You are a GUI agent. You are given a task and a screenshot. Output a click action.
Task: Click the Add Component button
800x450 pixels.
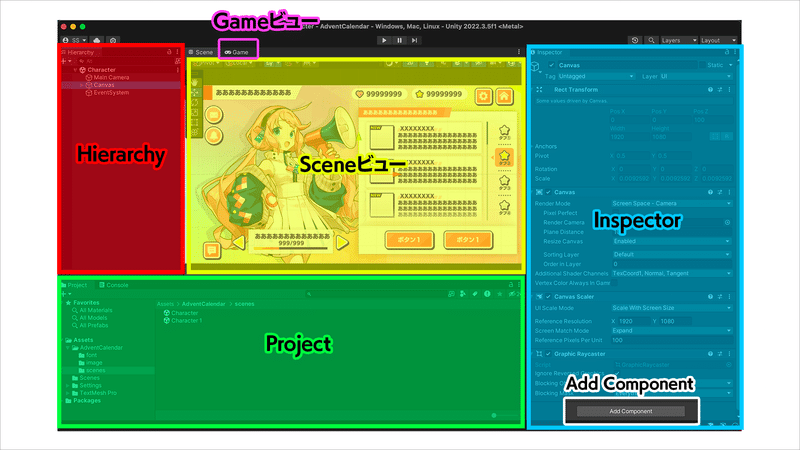[631, 411]
